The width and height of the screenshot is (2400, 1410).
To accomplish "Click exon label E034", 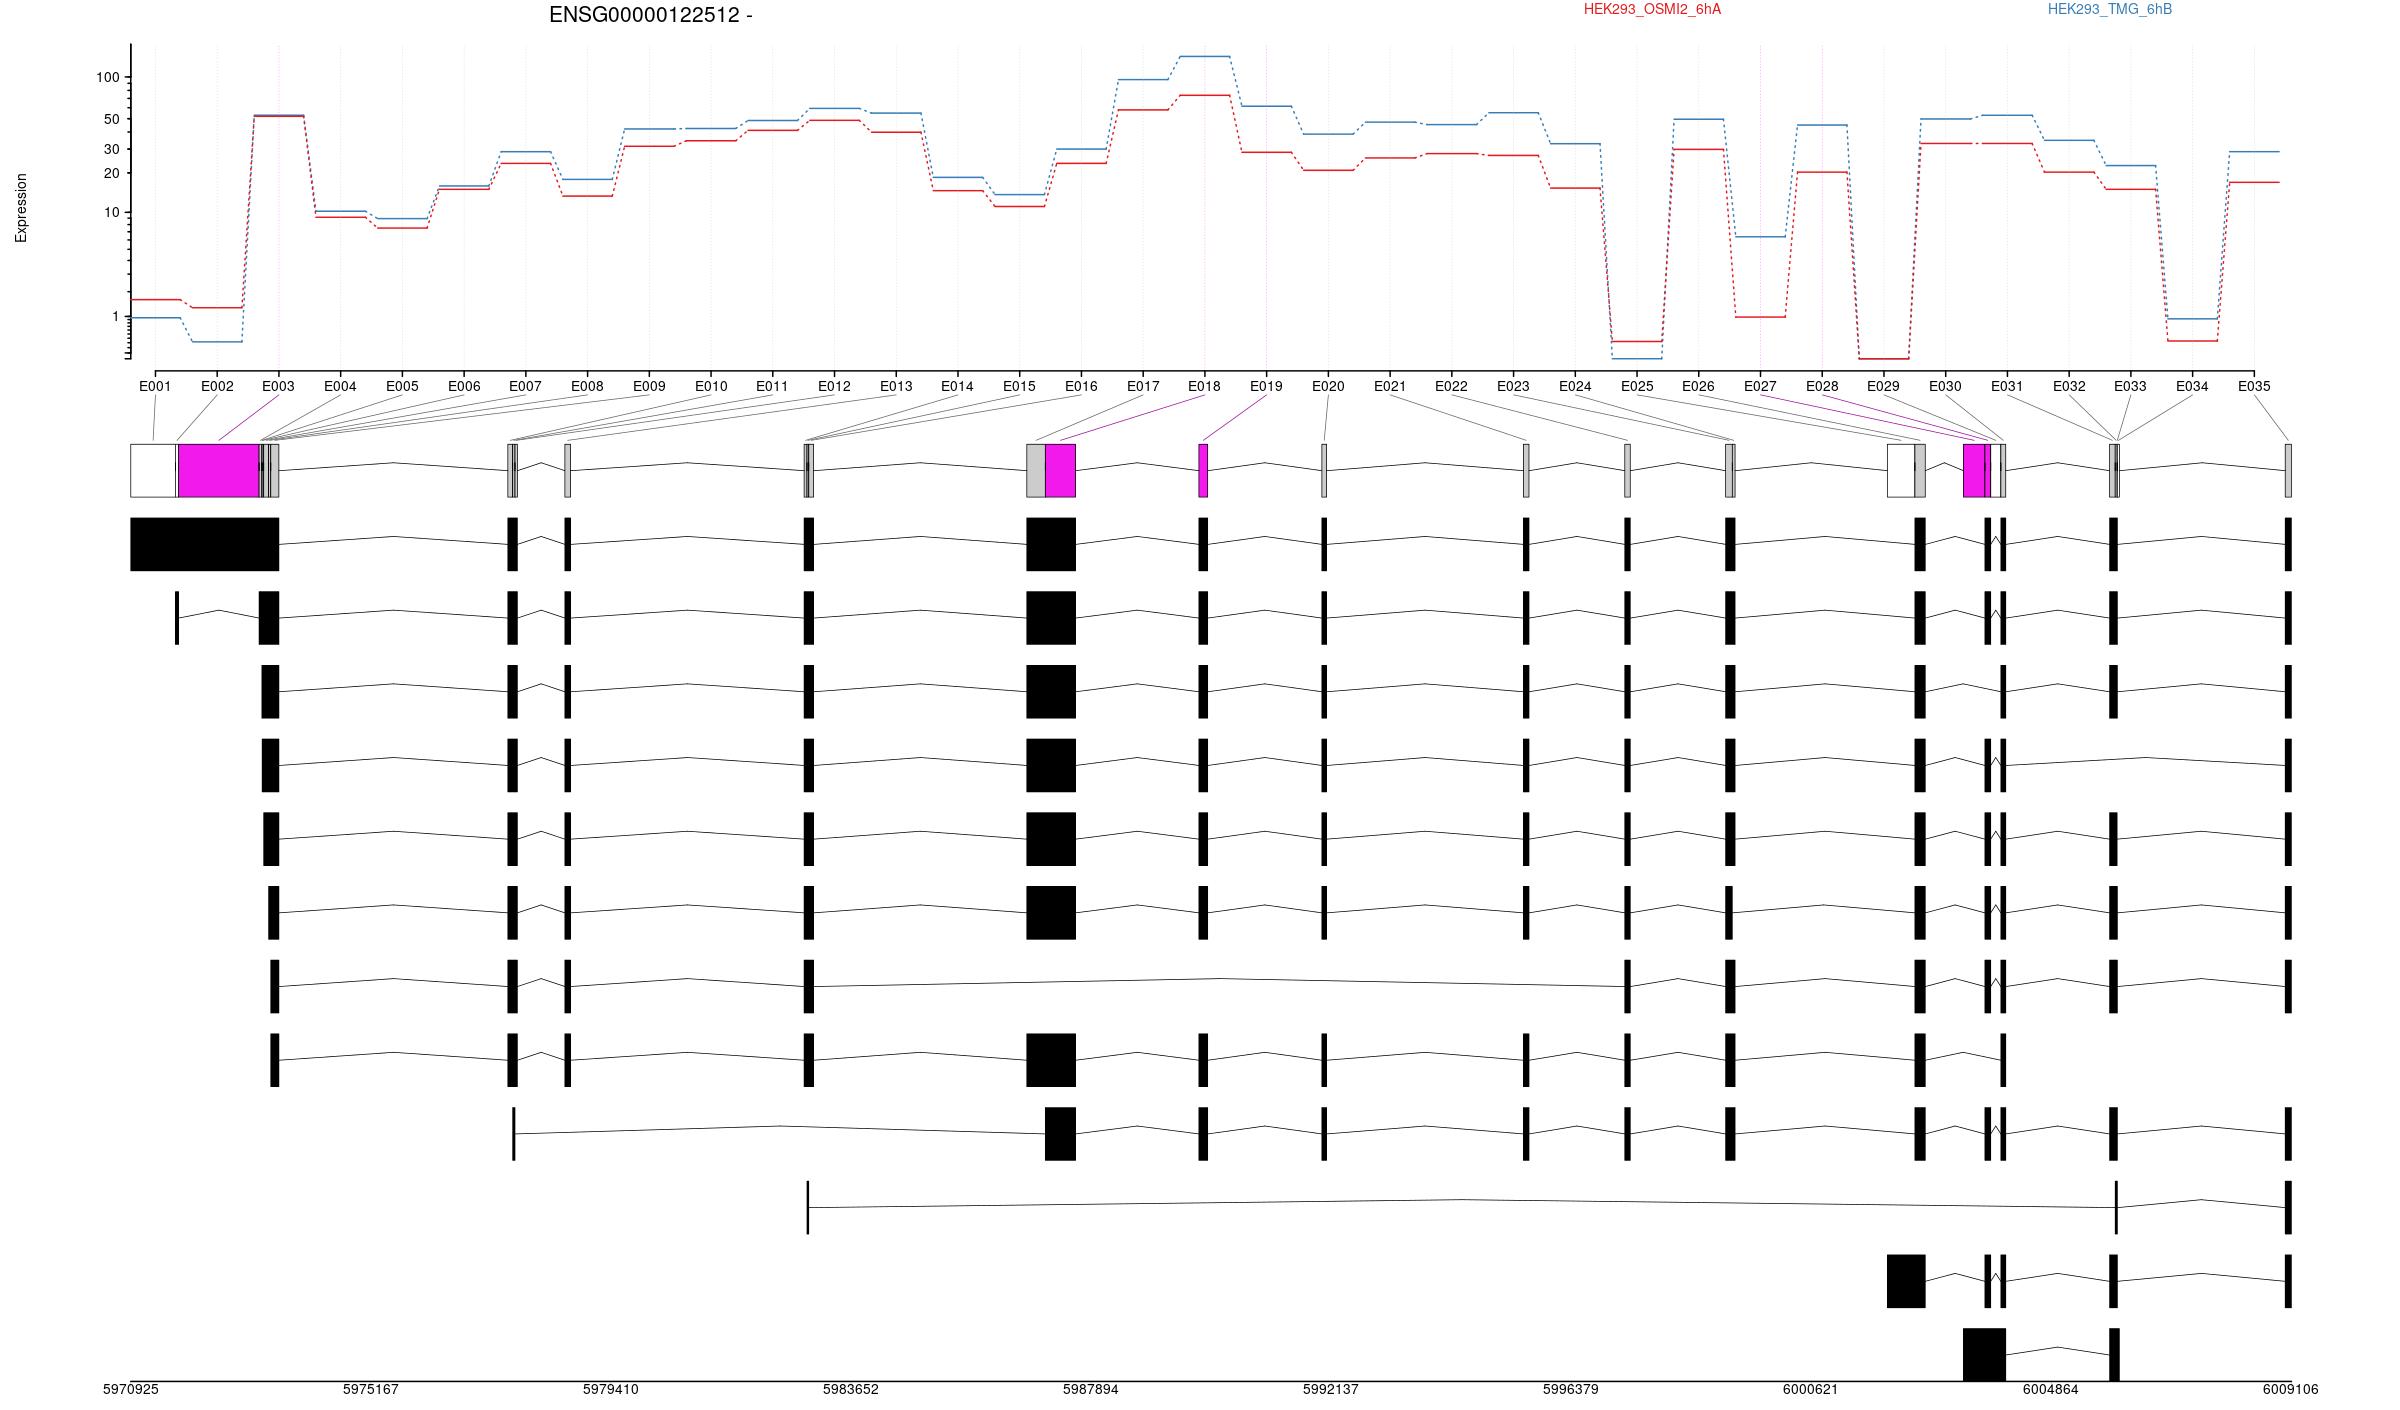I will coord(2192,386).
